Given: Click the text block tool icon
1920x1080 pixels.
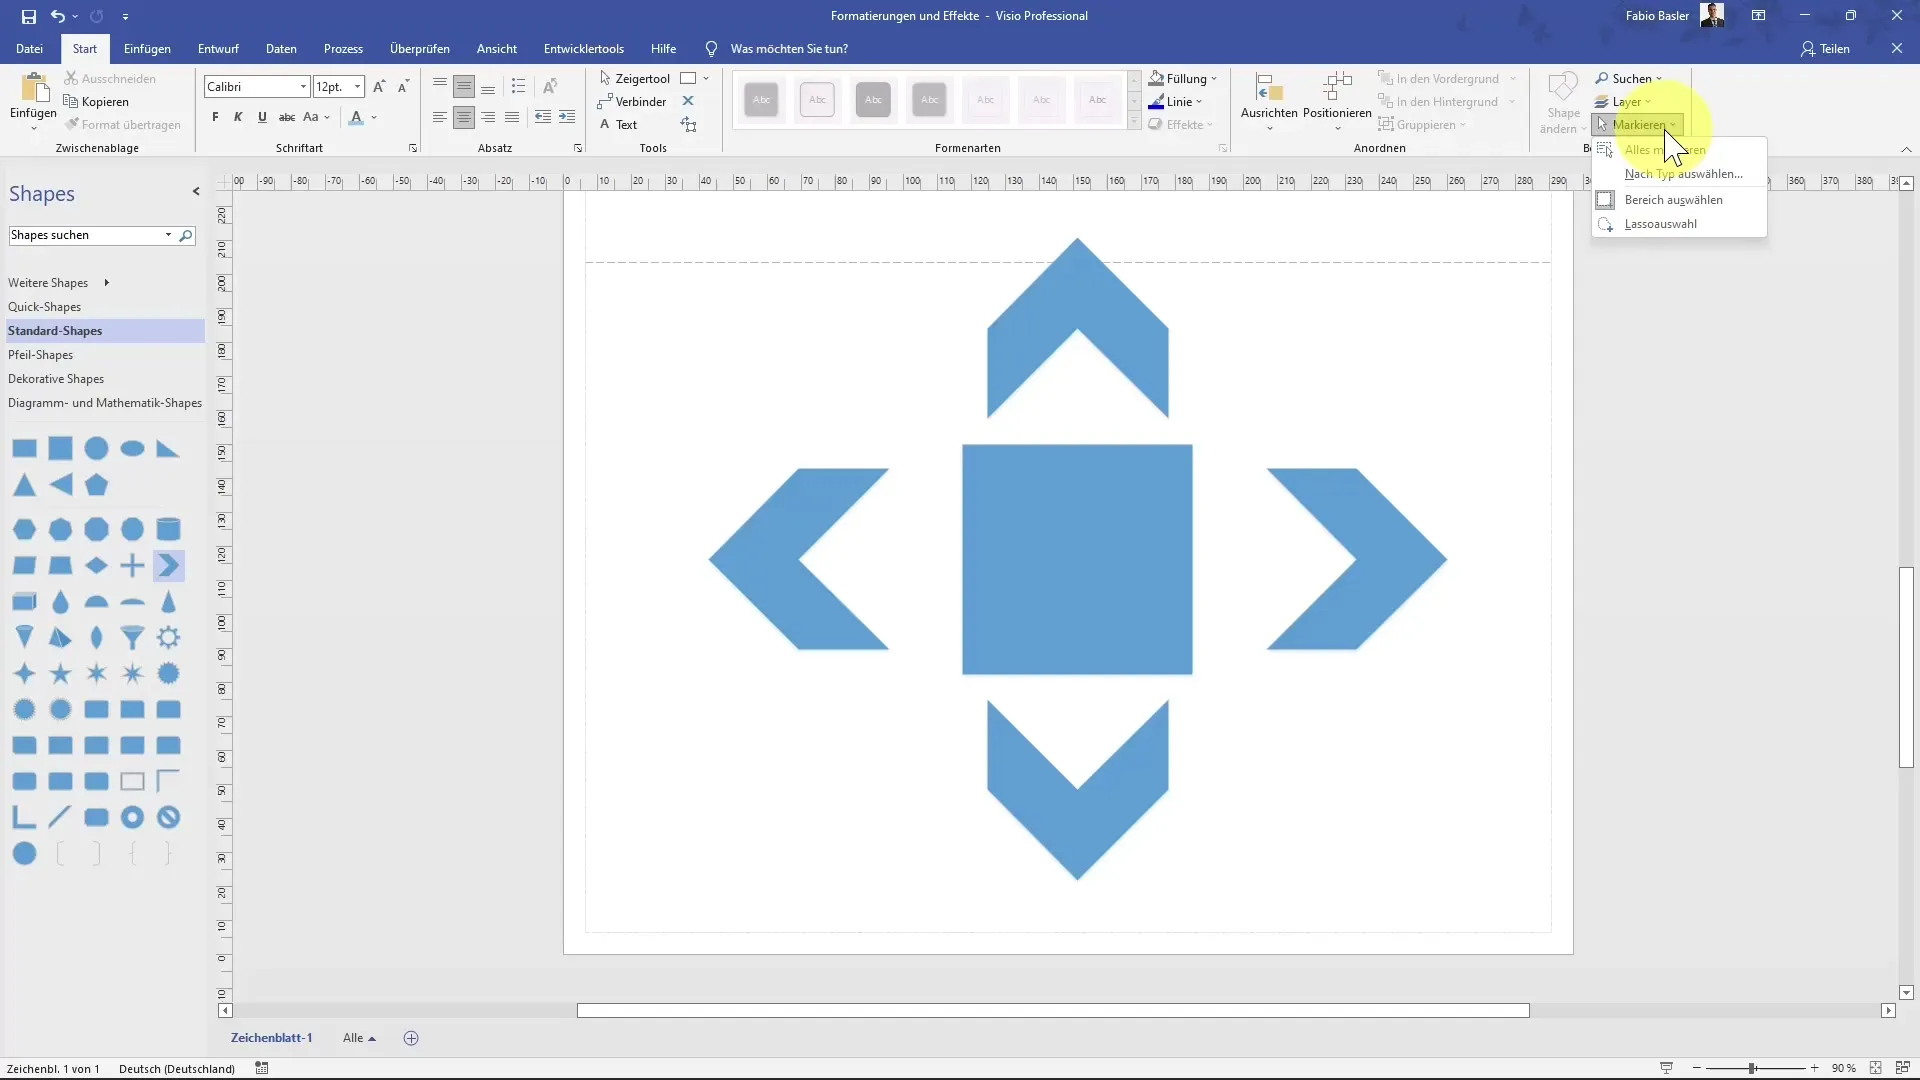Looking at the screenshot, I should [x=688, y=124].
